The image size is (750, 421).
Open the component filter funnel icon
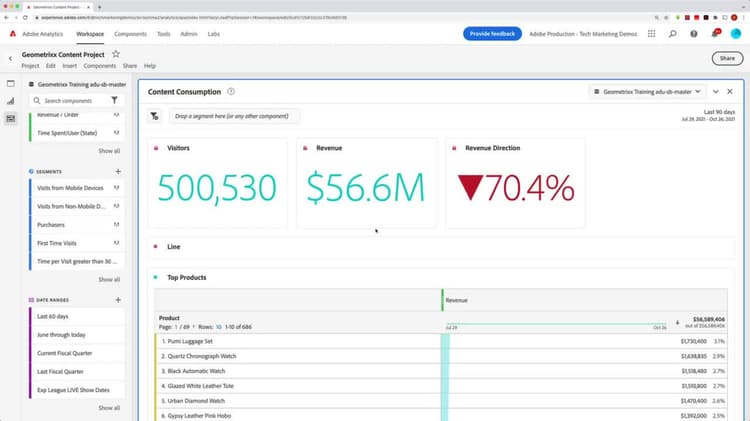(x=114, y=100)
